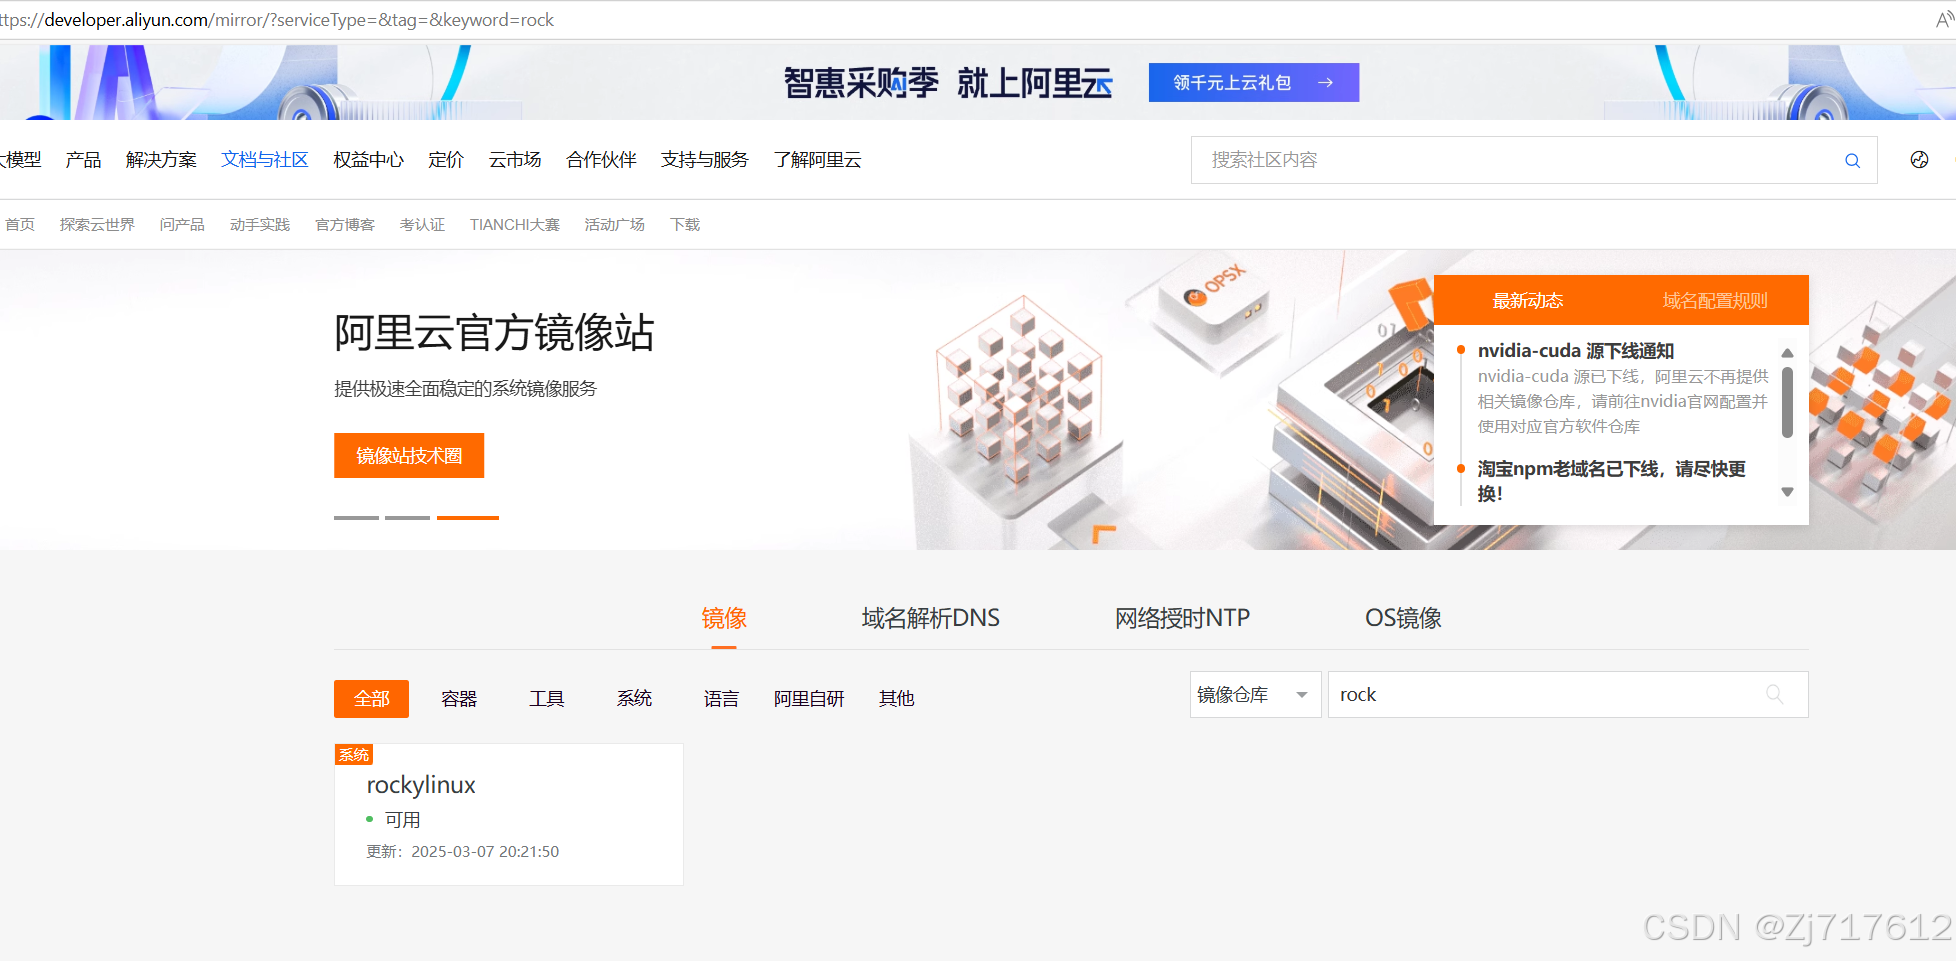Image resolution: width=1956 pixels, height=961 pixels.
Task: Filter mirrors by 系统 category
Action: coord(634,698)
